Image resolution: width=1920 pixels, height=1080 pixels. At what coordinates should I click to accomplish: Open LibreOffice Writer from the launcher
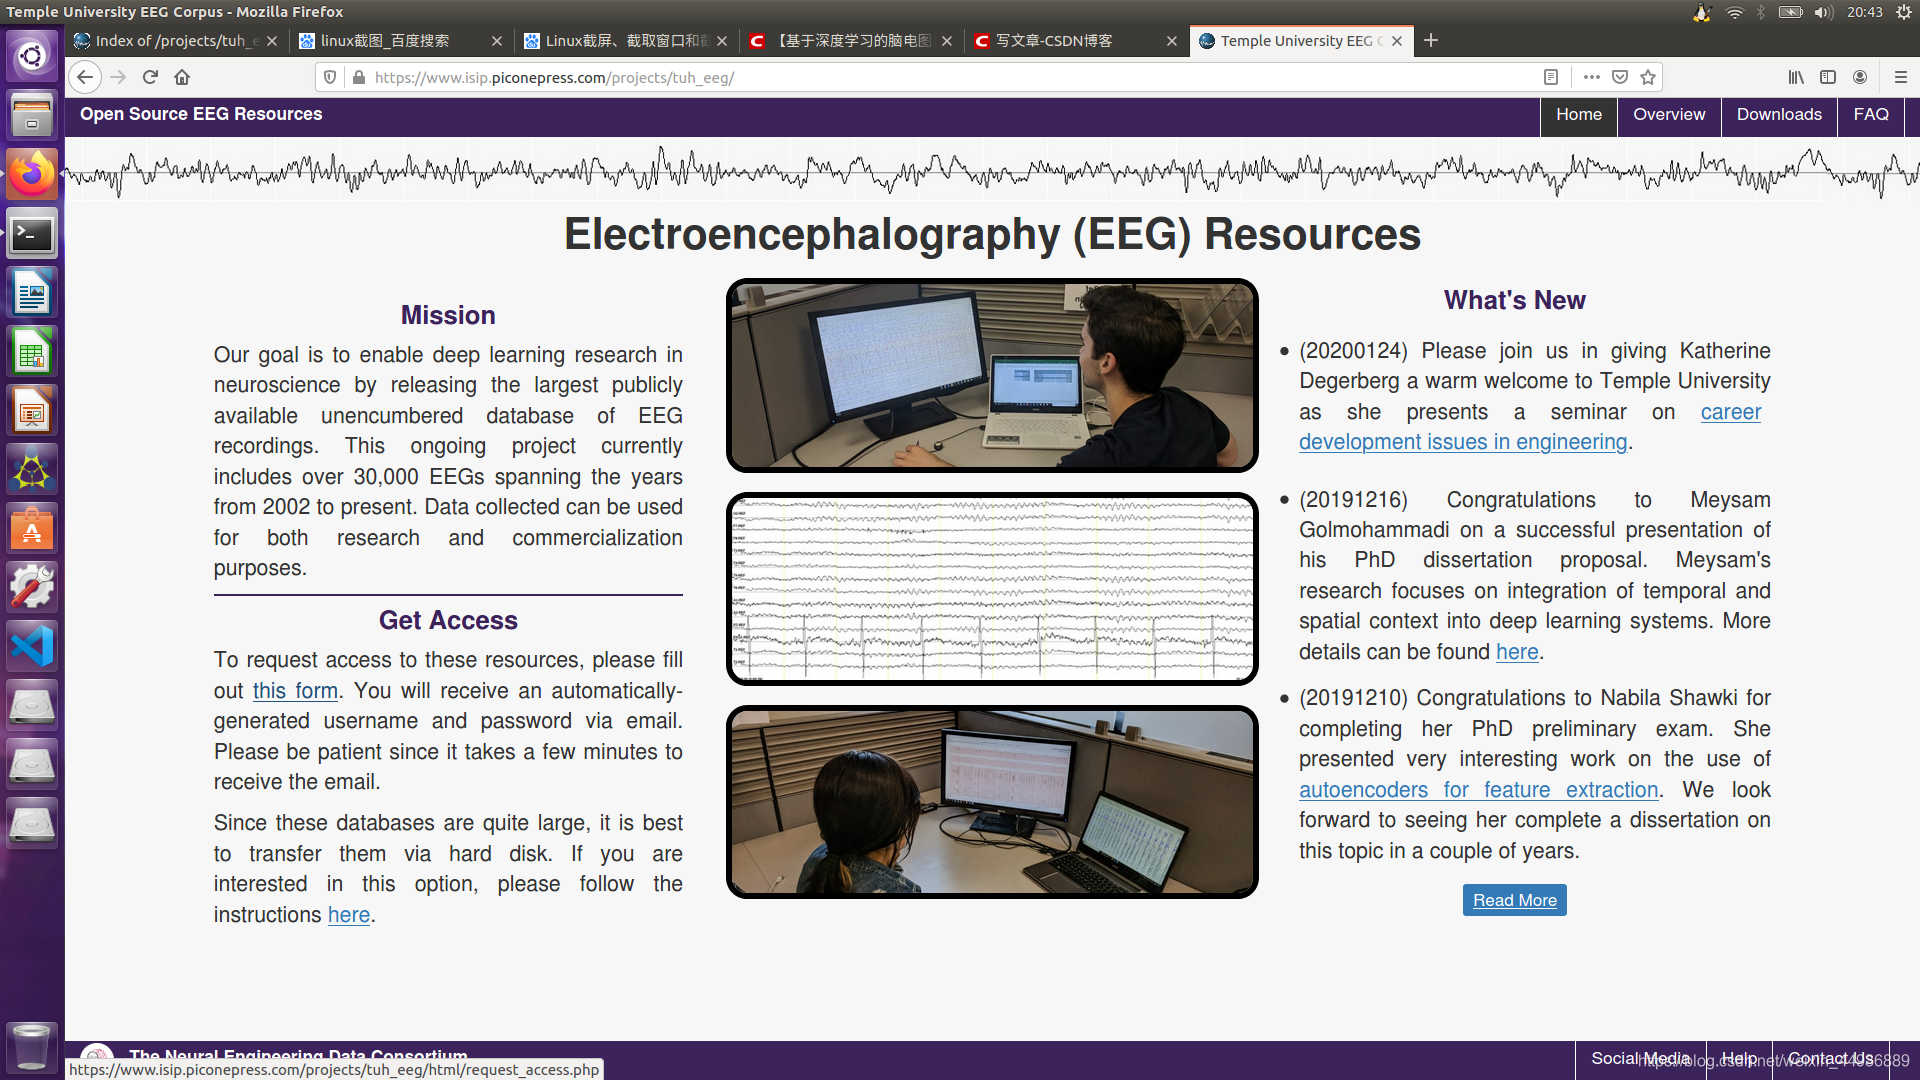pyautogui.click(x=32, y=293)
